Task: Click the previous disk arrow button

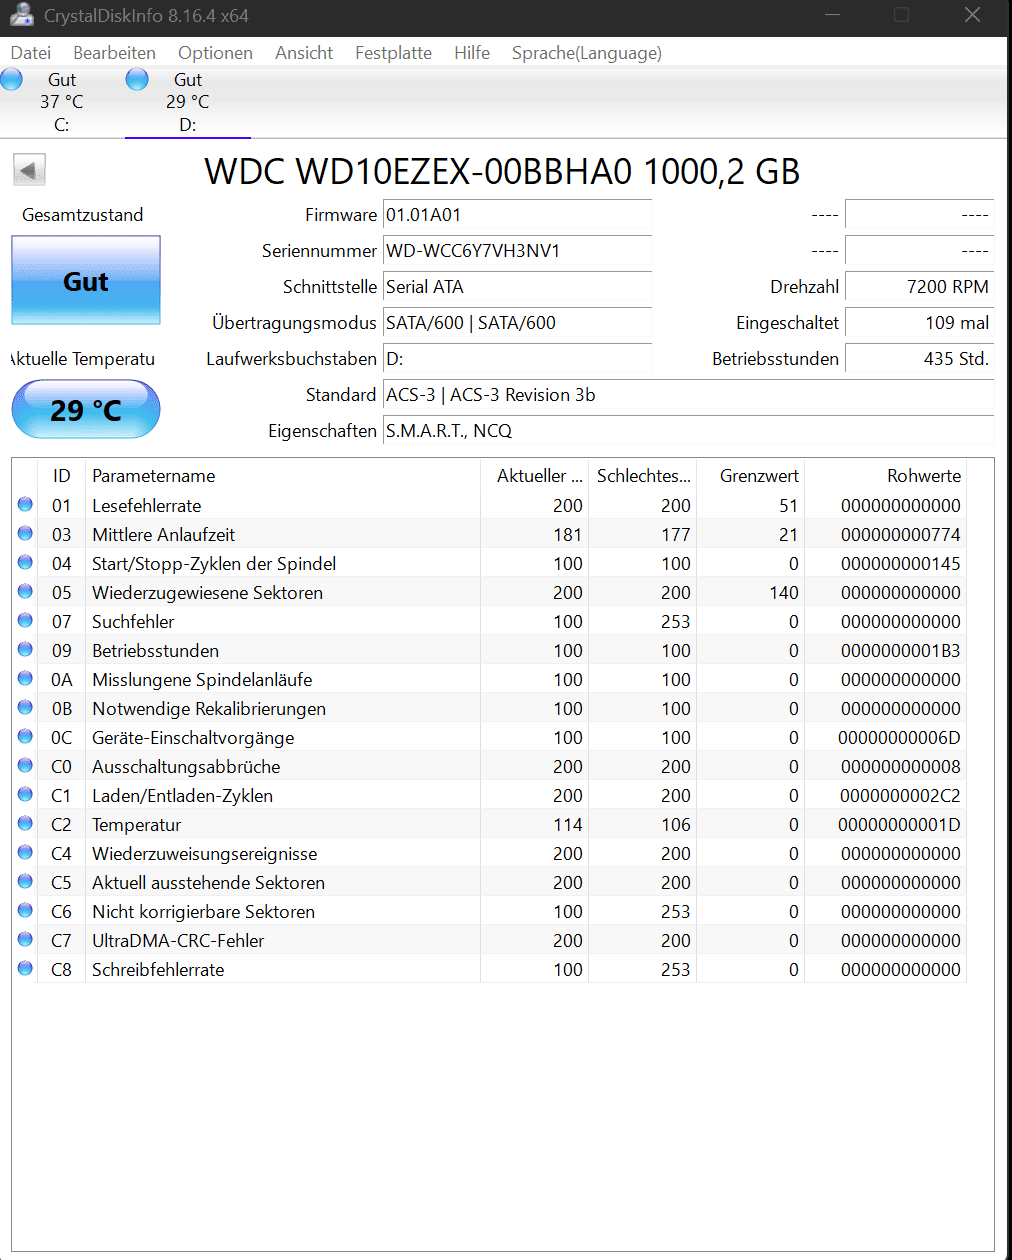Action: point(29,170)
